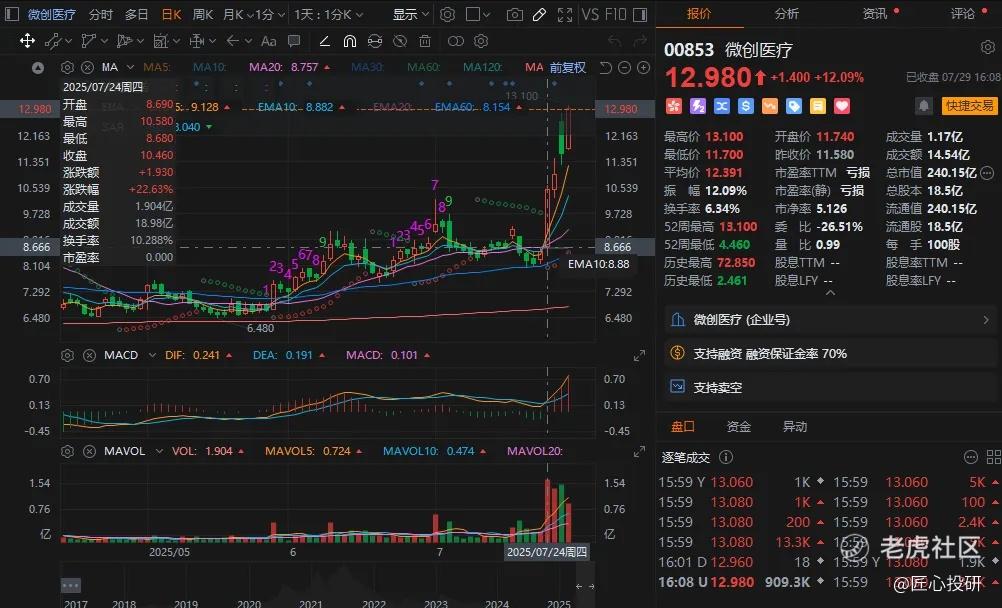Toggle 前复权 price adjustment
Screen dimensions: 1002x608
pos(567,67)
